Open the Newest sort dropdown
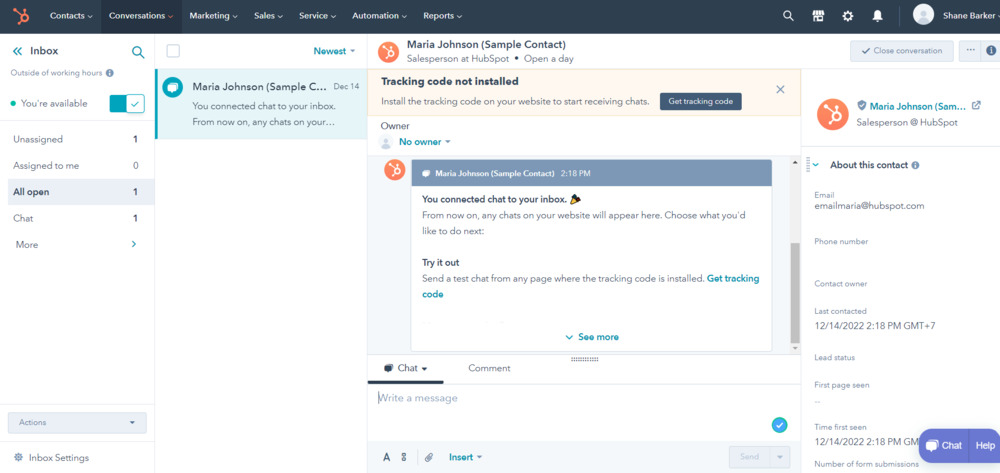The image size is (1000, 473). pyautogui.click(x=334, y=51)
